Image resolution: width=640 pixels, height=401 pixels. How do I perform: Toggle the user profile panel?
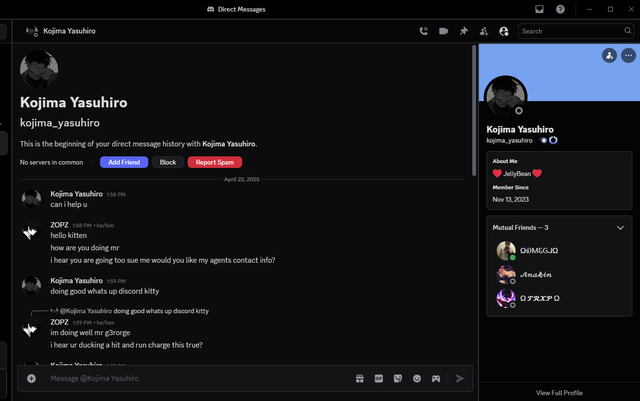(504, 31)
